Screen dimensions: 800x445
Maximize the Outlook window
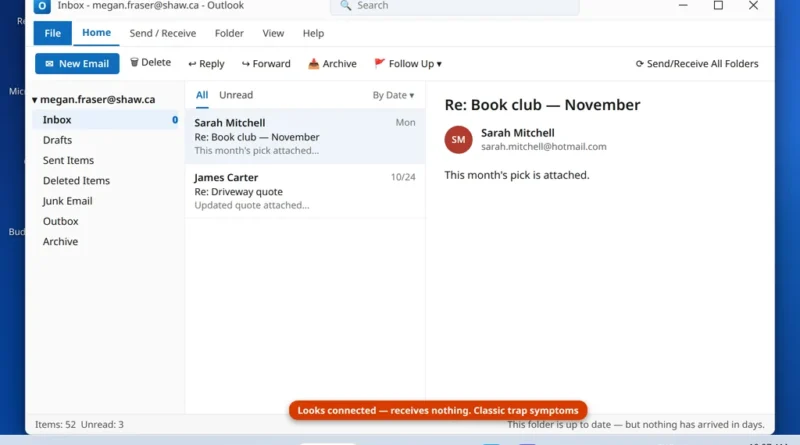point(718,6)
